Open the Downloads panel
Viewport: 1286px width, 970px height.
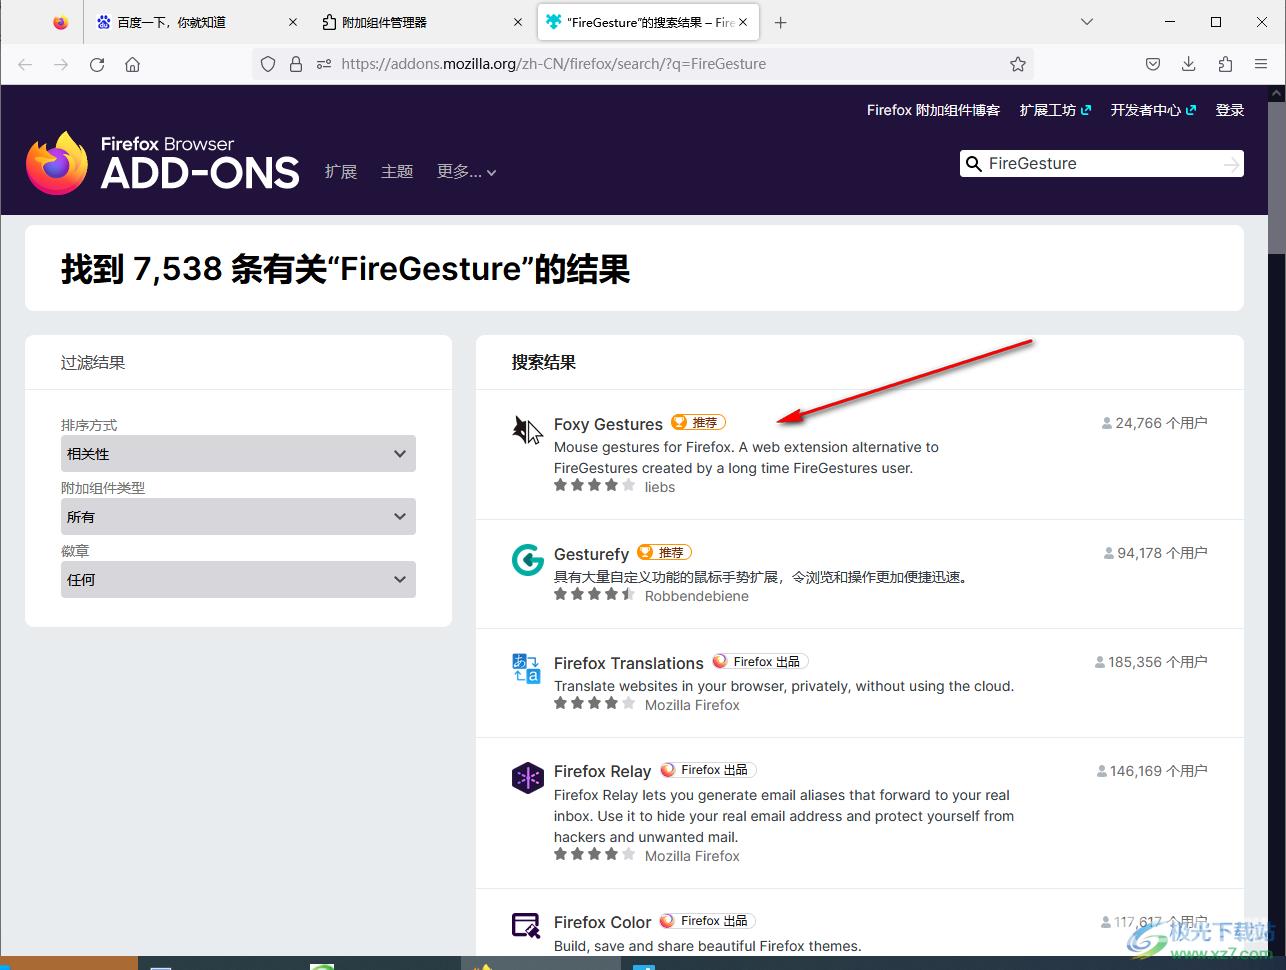pyautogui.click(x=1189, y=64)
